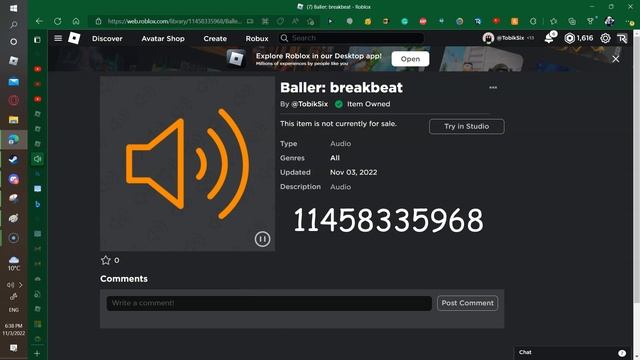Expand the Chat panel
The image size is (640, 360).
tap(572, 353)
